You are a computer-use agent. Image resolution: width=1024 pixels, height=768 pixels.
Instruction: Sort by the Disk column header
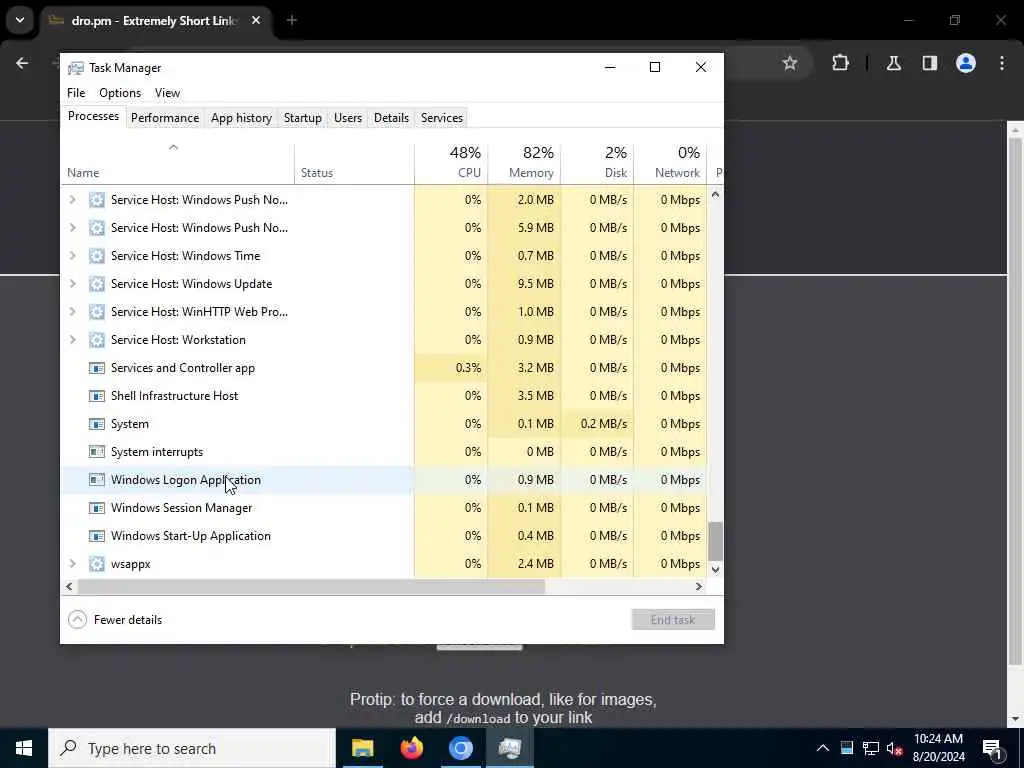coord(598,163)
